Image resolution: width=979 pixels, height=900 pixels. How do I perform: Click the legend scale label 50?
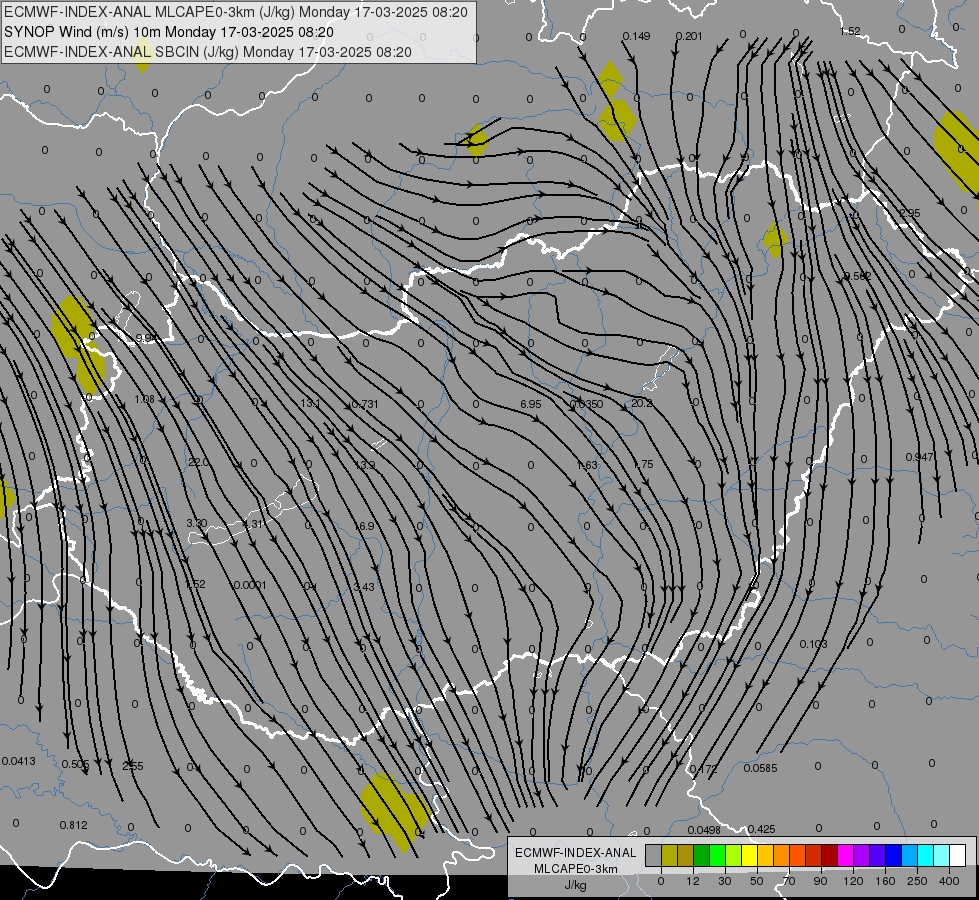click(x=757, y=881)
